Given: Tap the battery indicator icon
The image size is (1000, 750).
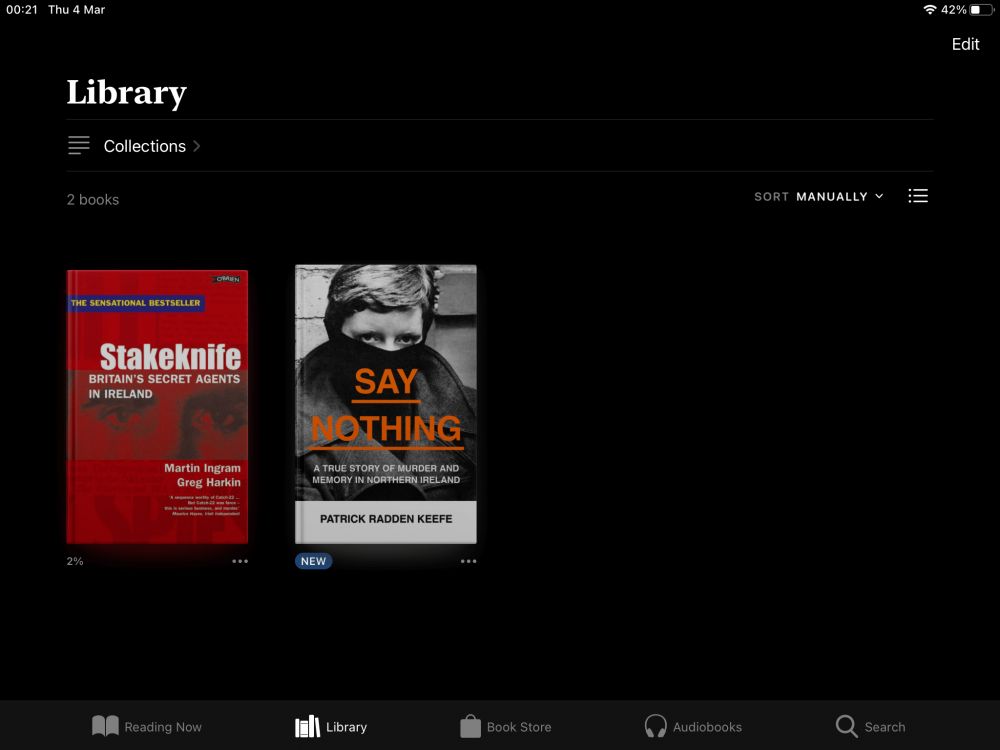Looking at the screenshot, I should click(982, 10).
